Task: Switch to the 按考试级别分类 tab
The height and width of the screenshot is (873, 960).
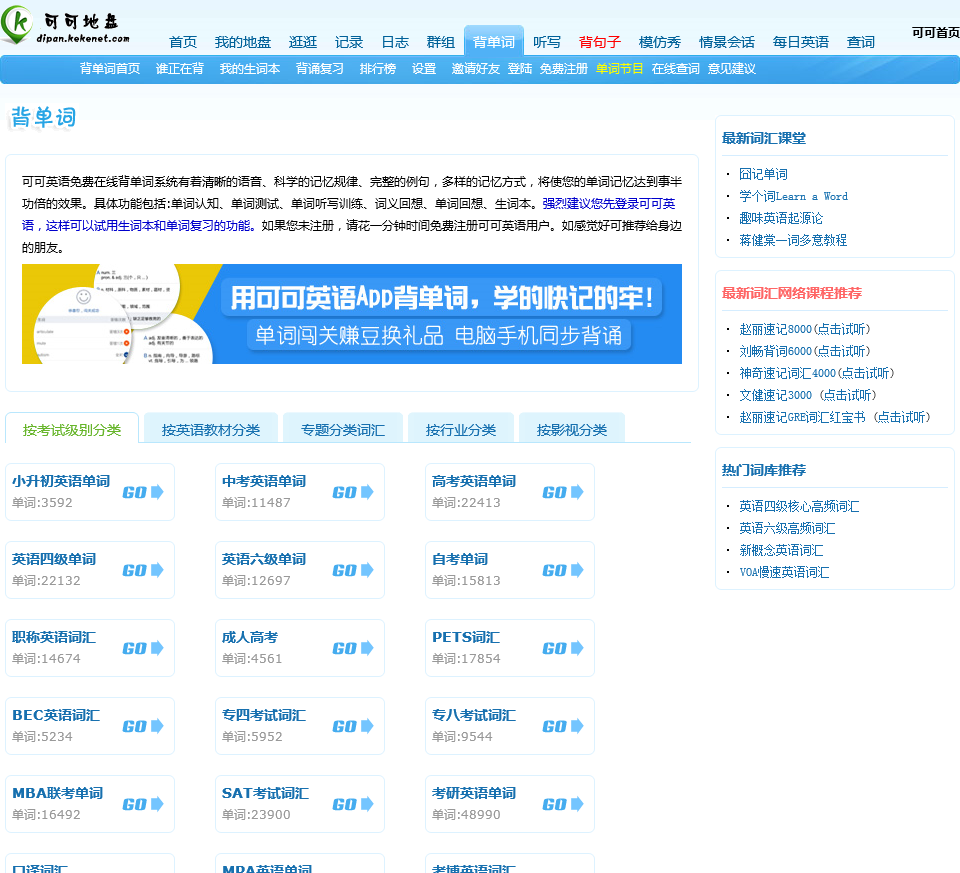Action: point(72,428)
